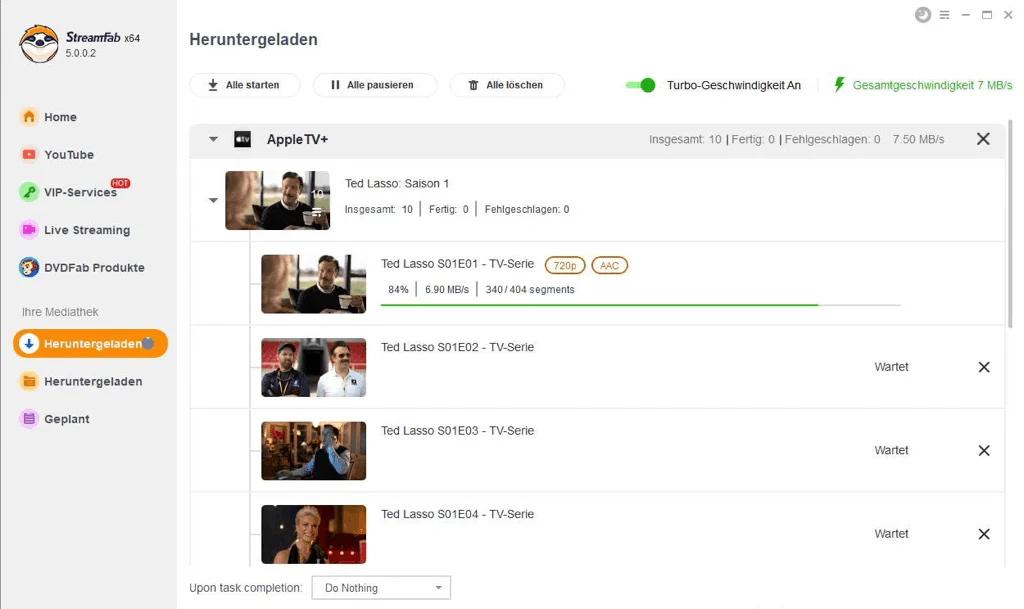This screenshot has height=609, width=1024.
Task: Click the orange folder icon in Mediathek
Action: pyautogui.click(x=29, y=381)
